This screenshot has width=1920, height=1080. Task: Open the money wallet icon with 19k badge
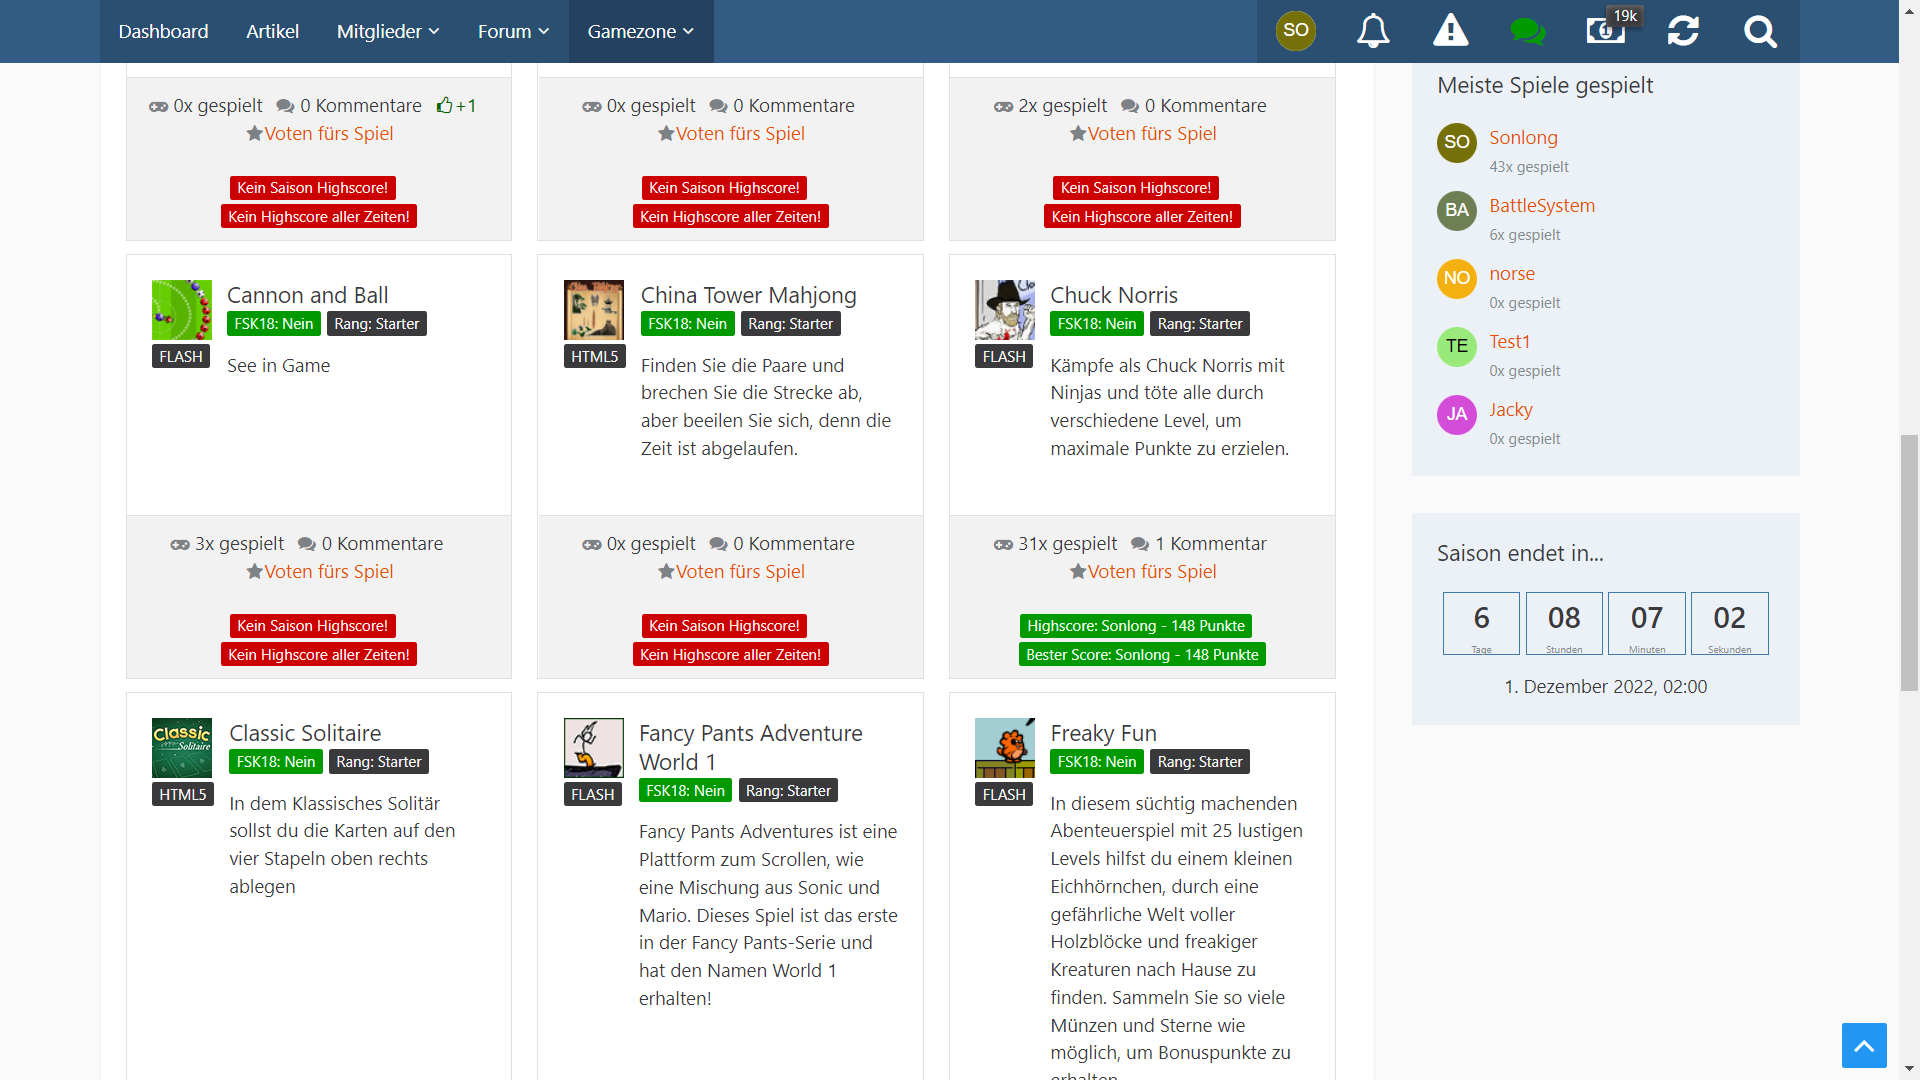(1606, 31)
